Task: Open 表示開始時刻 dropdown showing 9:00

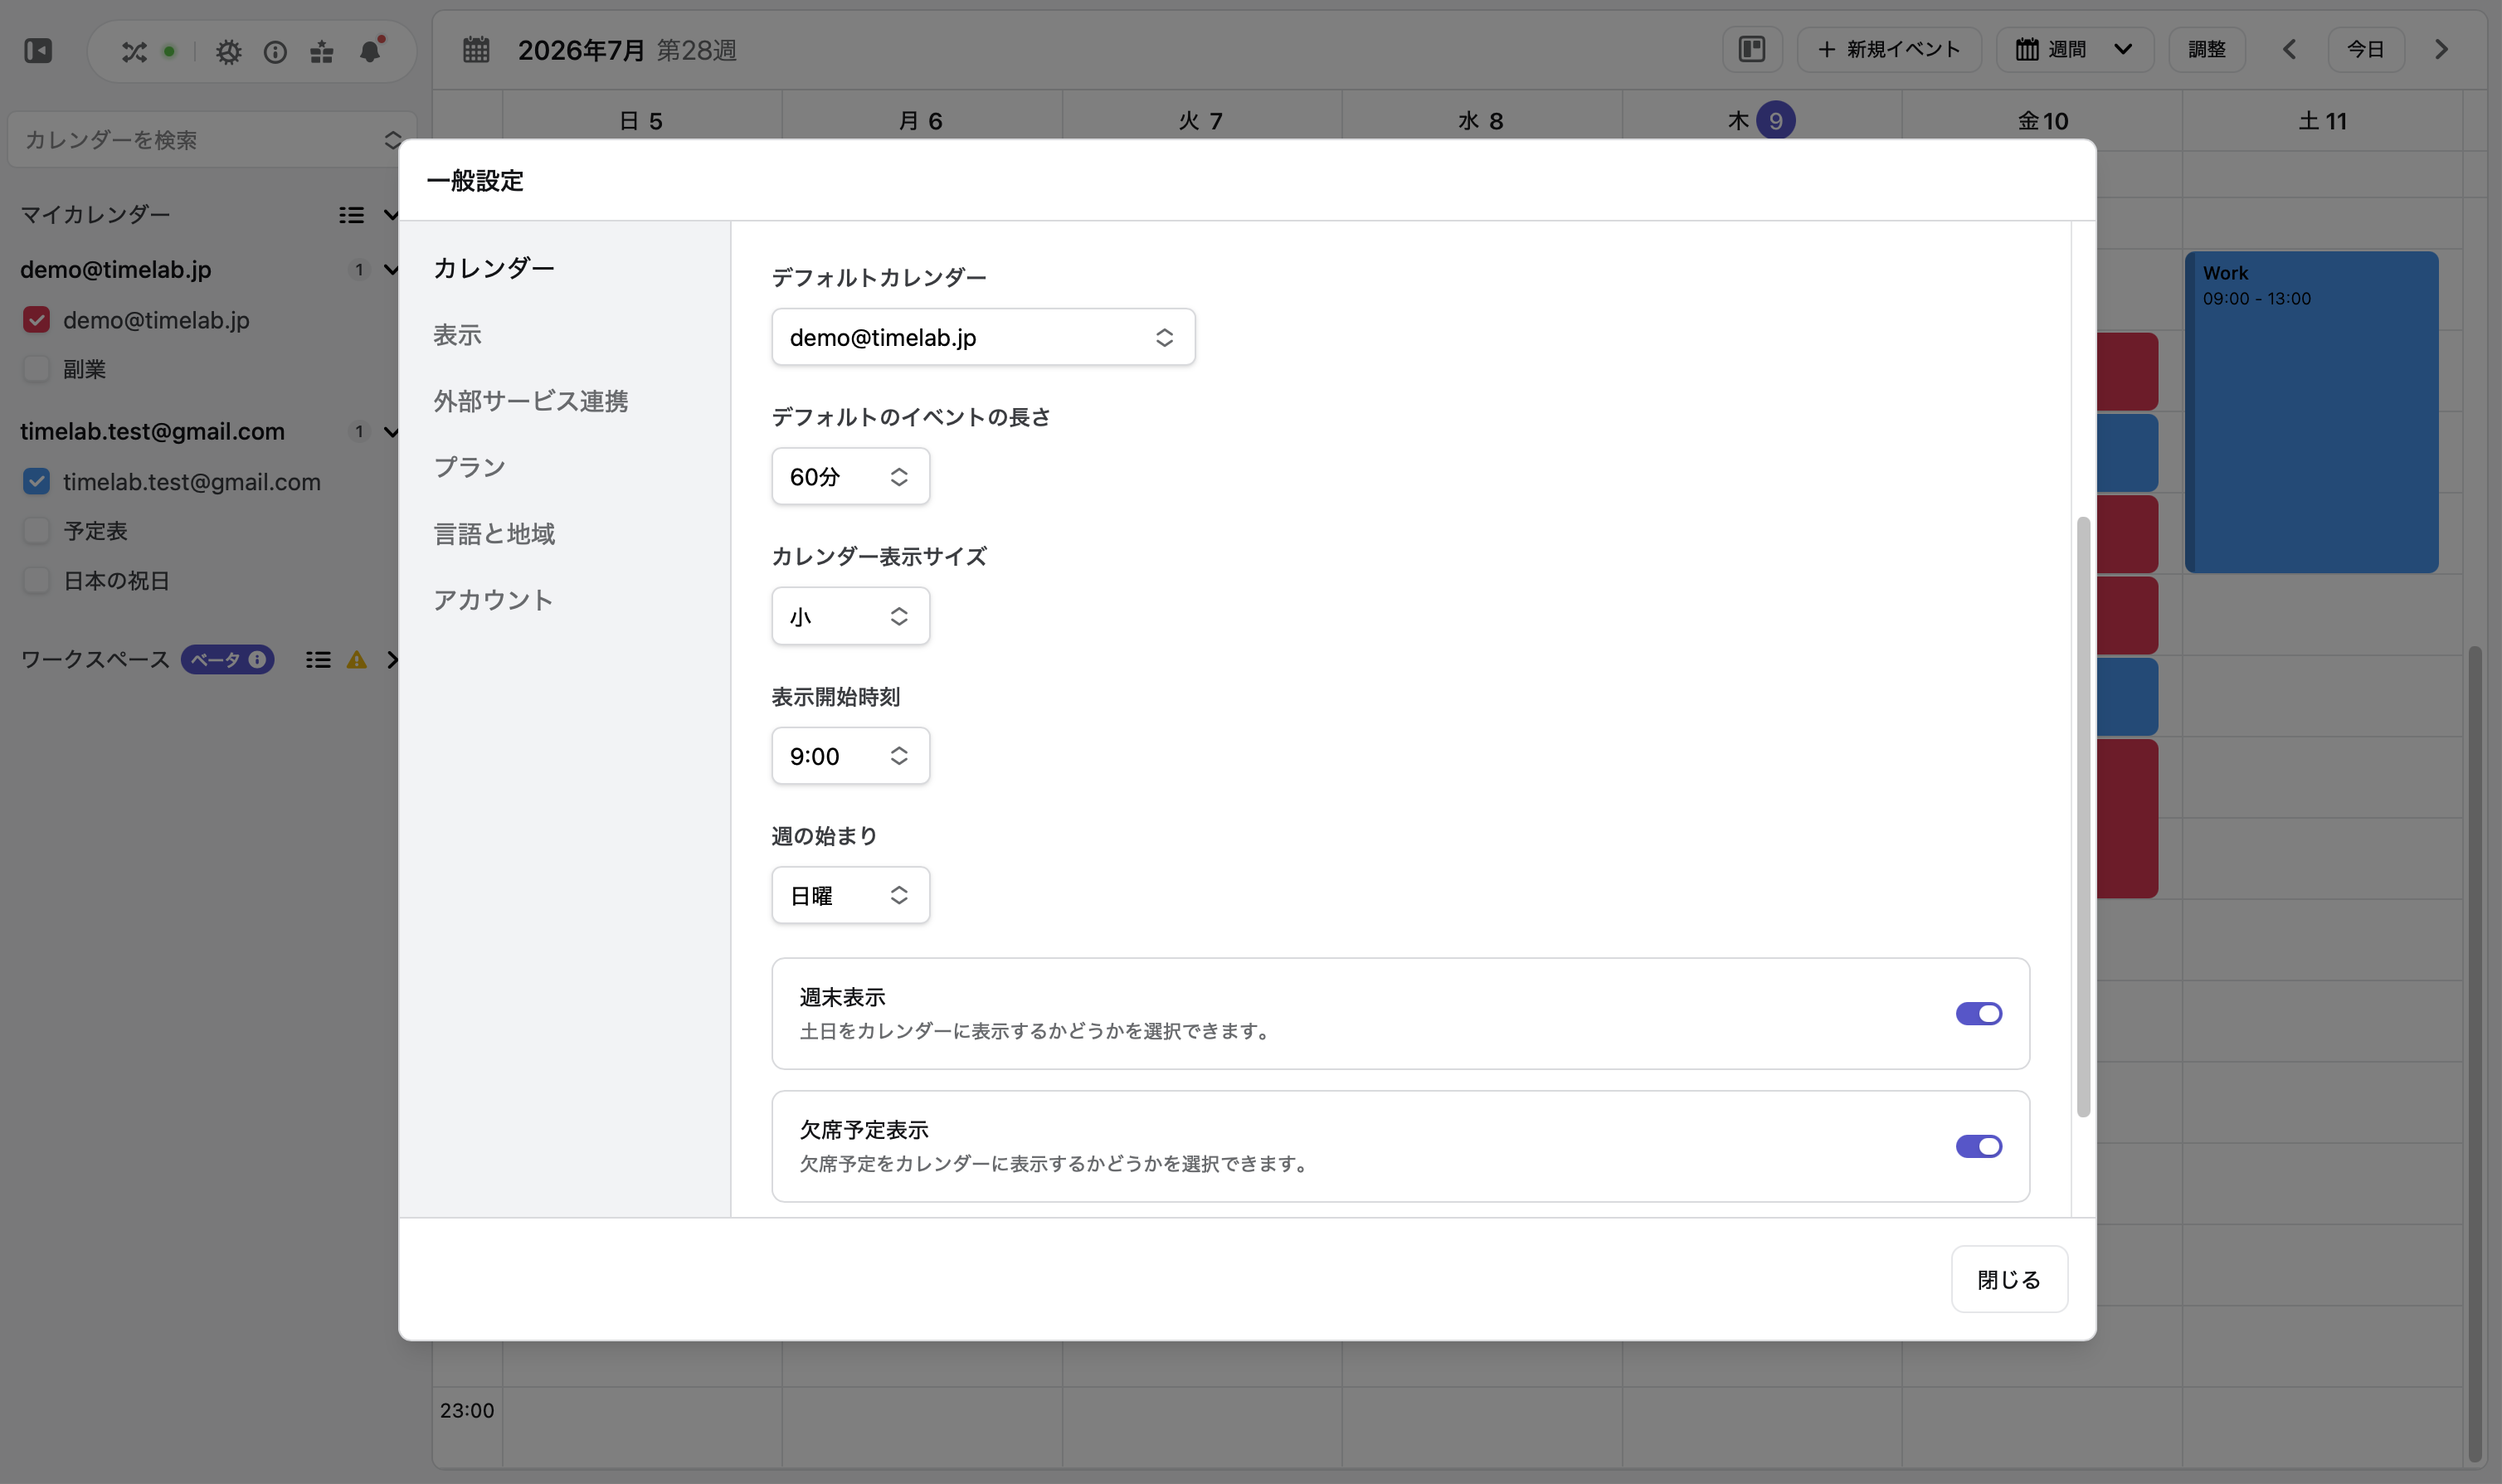Action: (850, 756)
